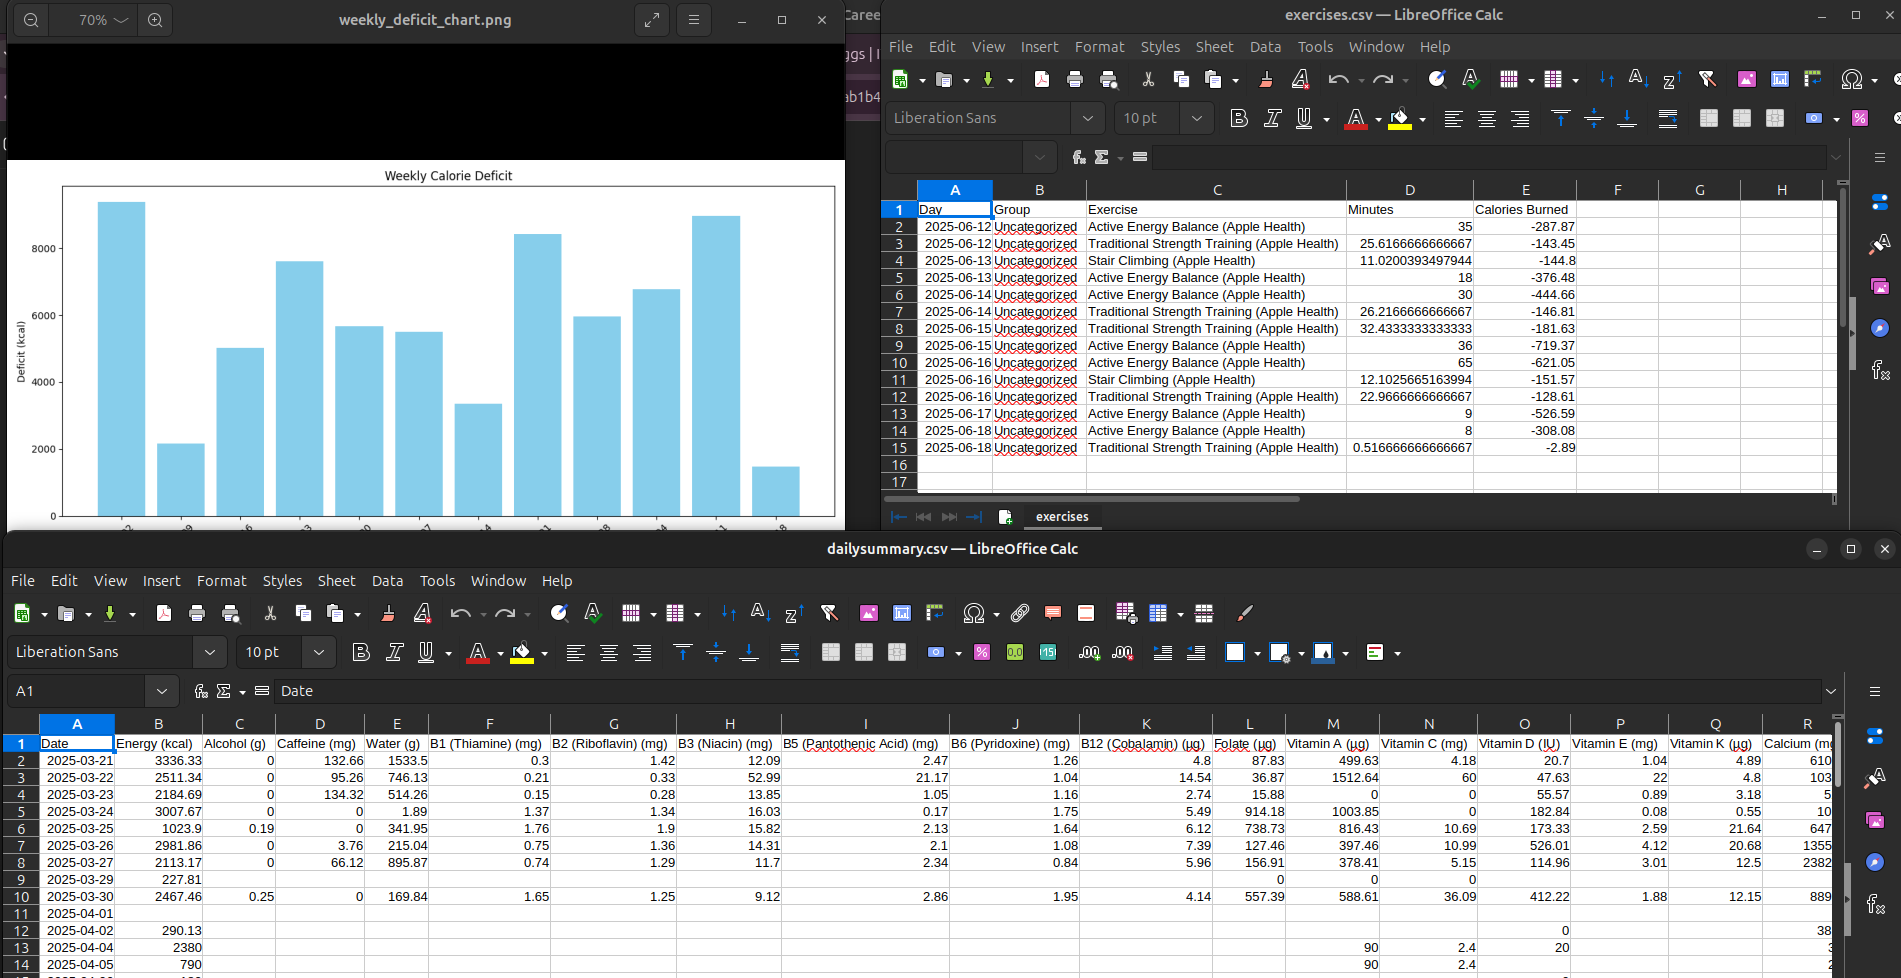The image size is (1901, 978).
Task: Insert image in dailysummary toolbar
Action: 869,613
